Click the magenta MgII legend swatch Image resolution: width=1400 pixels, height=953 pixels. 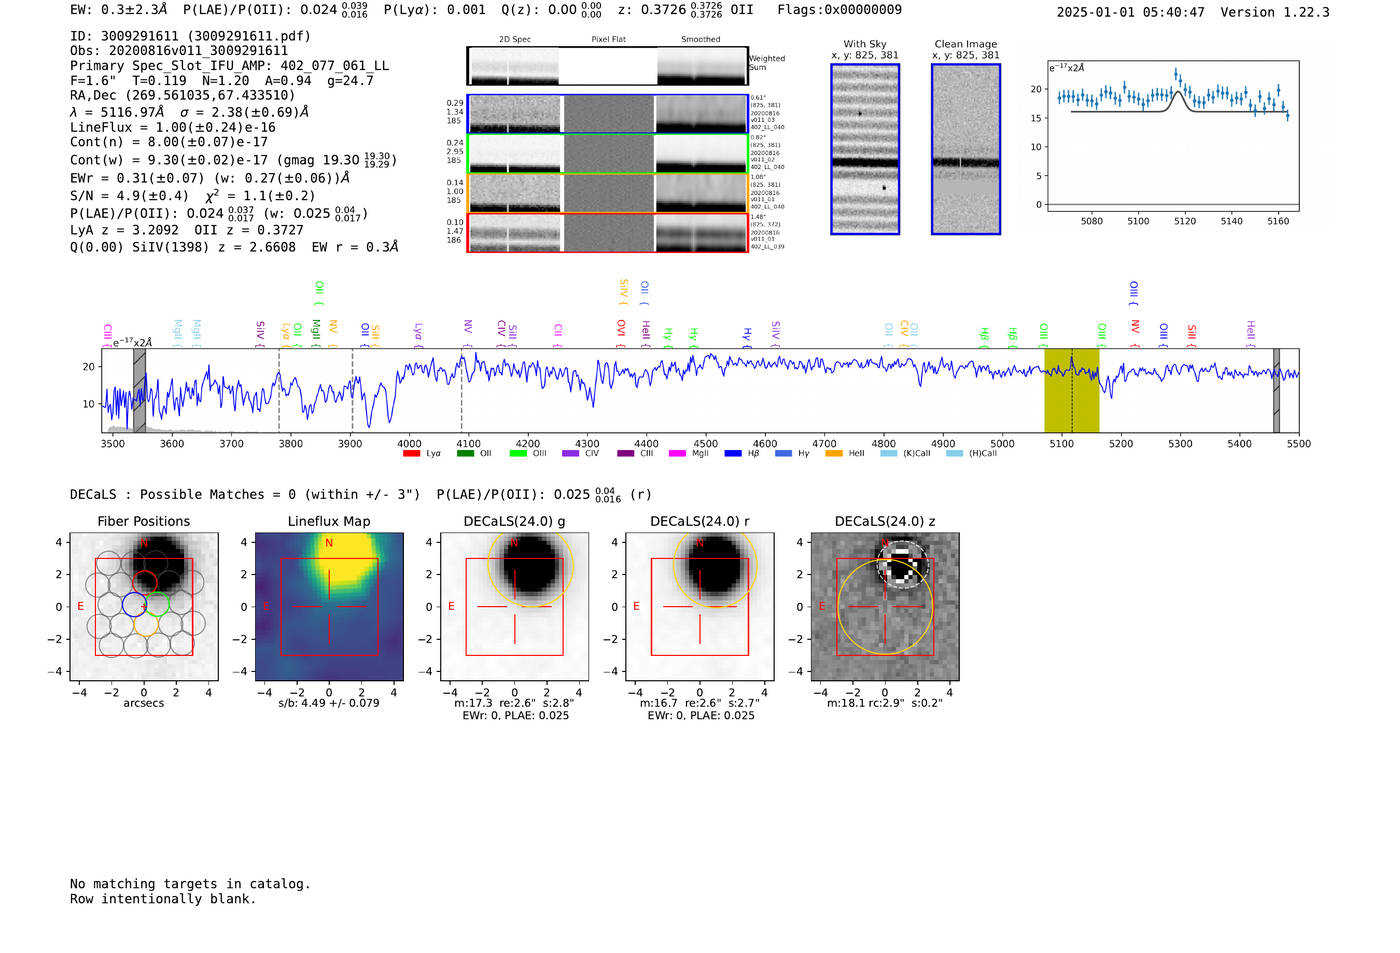pyautogui.click(x=677, y=454)
